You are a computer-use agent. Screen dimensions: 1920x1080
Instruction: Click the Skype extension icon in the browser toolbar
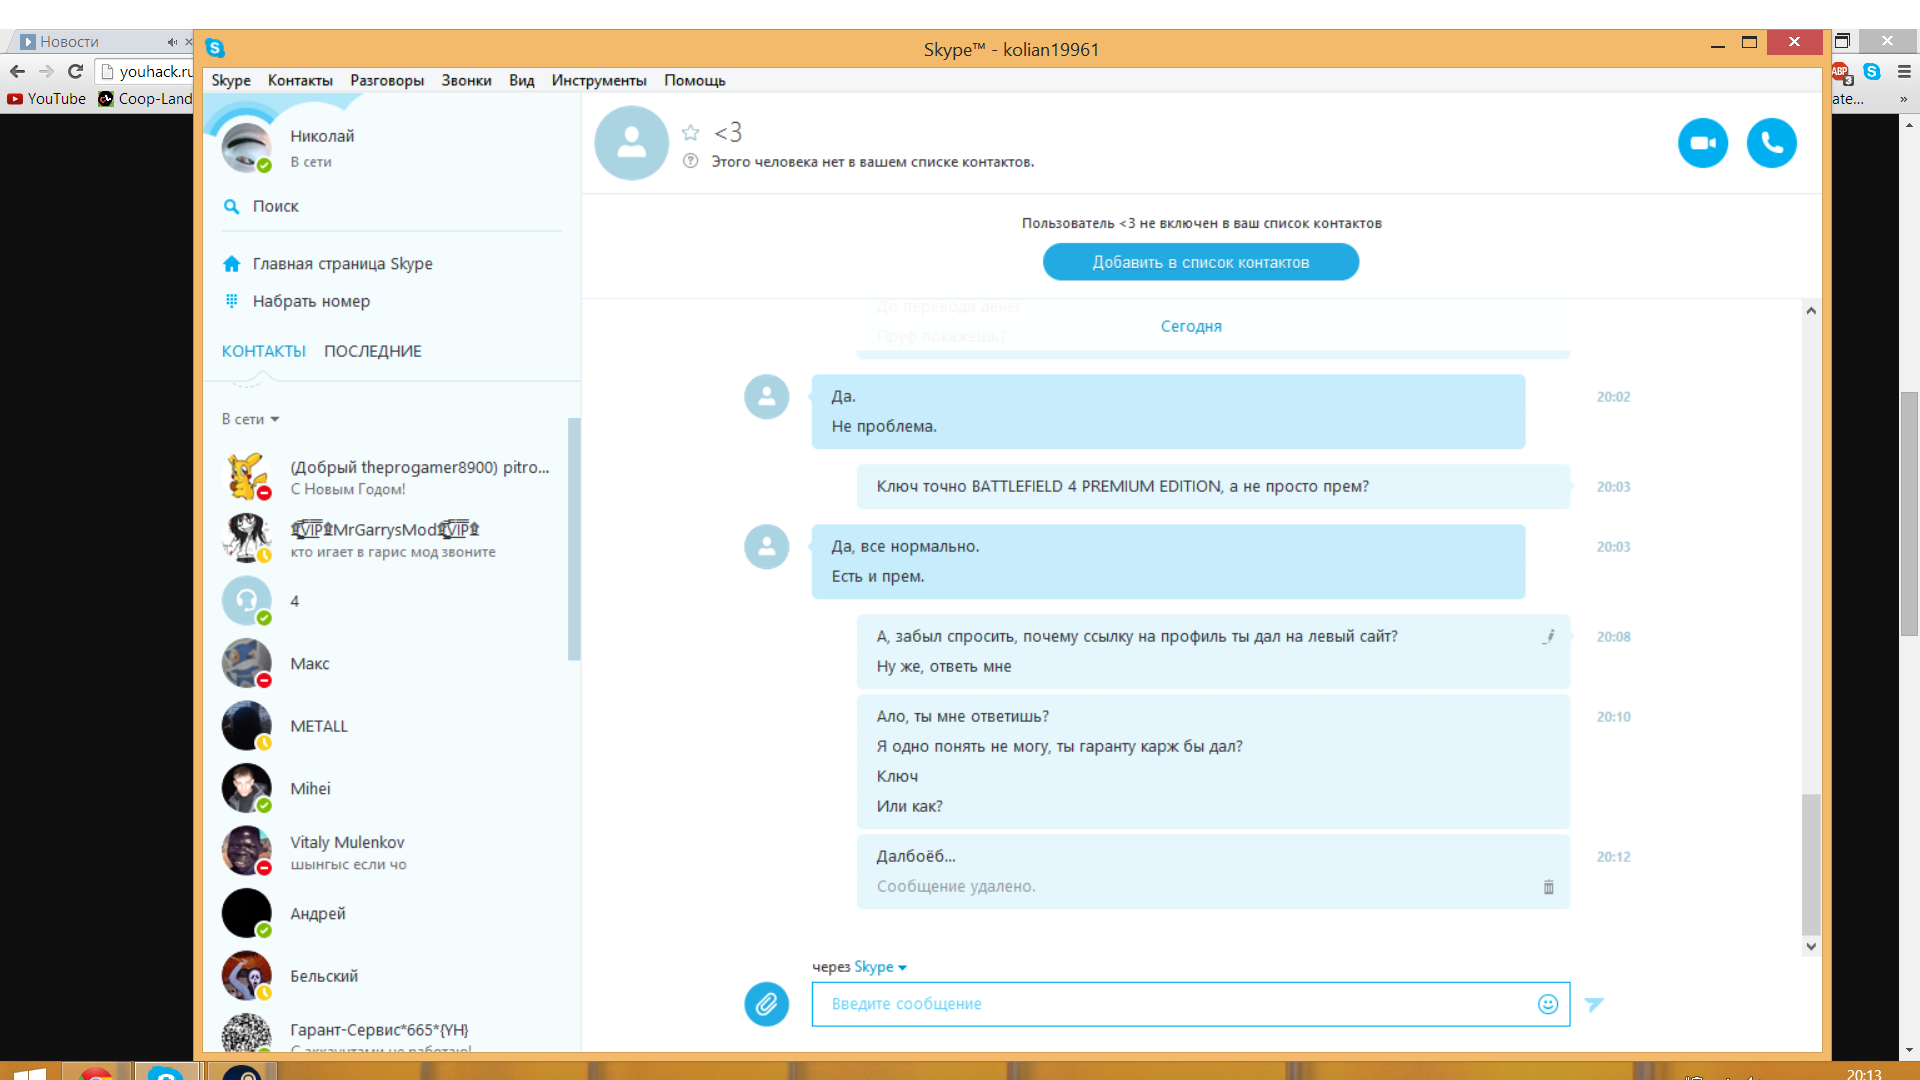(x=1872, y=71)
